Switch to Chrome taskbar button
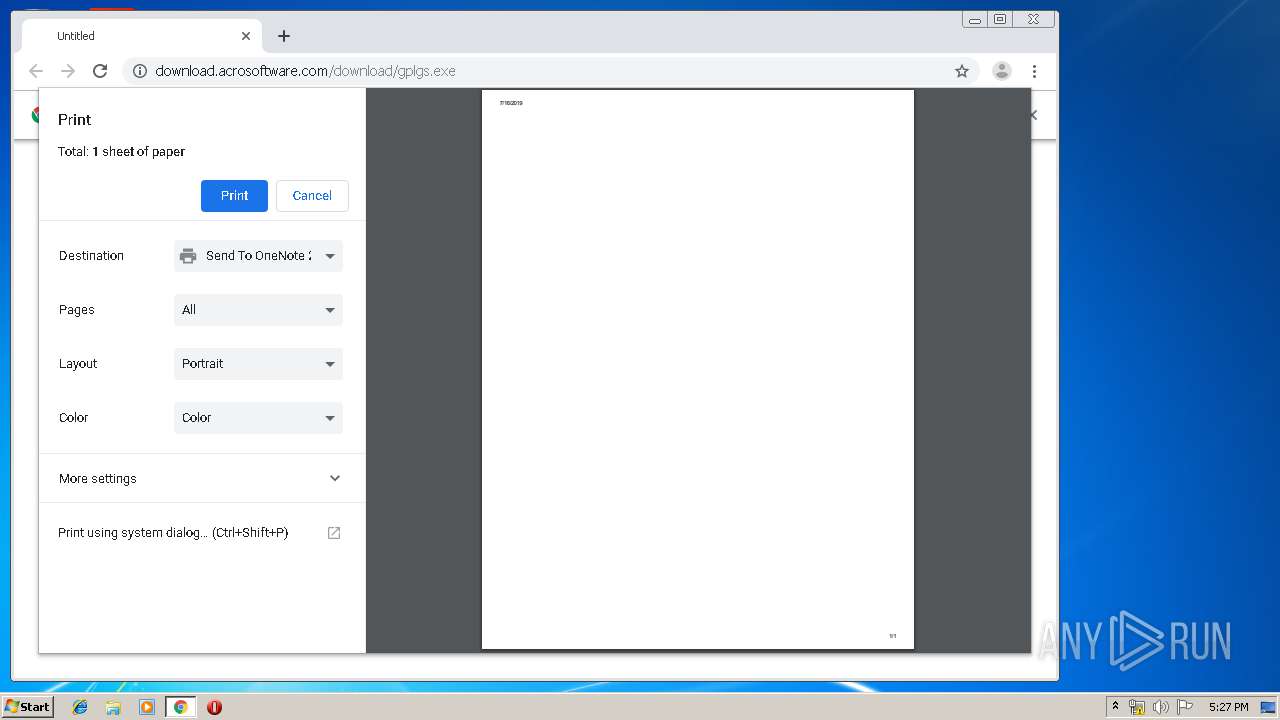This screenshot has height=720, width=1280. 181,707
